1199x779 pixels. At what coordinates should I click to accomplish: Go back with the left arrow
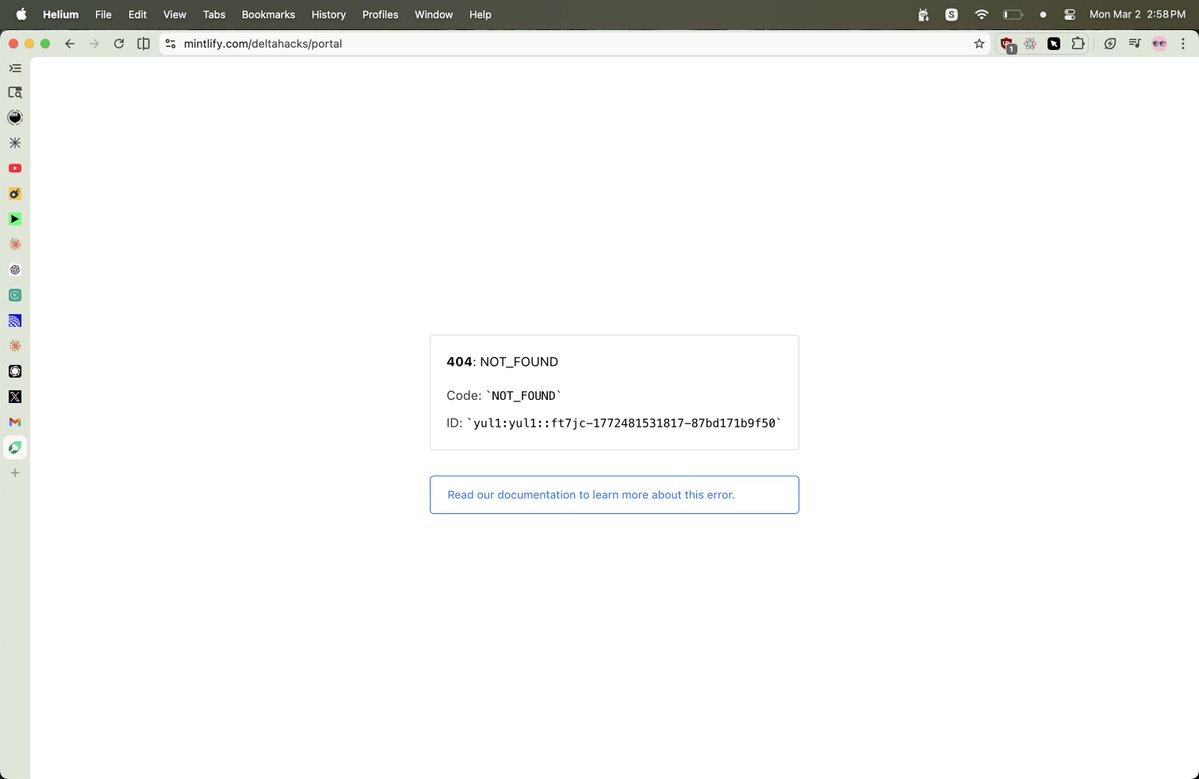(x=70, y=44)
